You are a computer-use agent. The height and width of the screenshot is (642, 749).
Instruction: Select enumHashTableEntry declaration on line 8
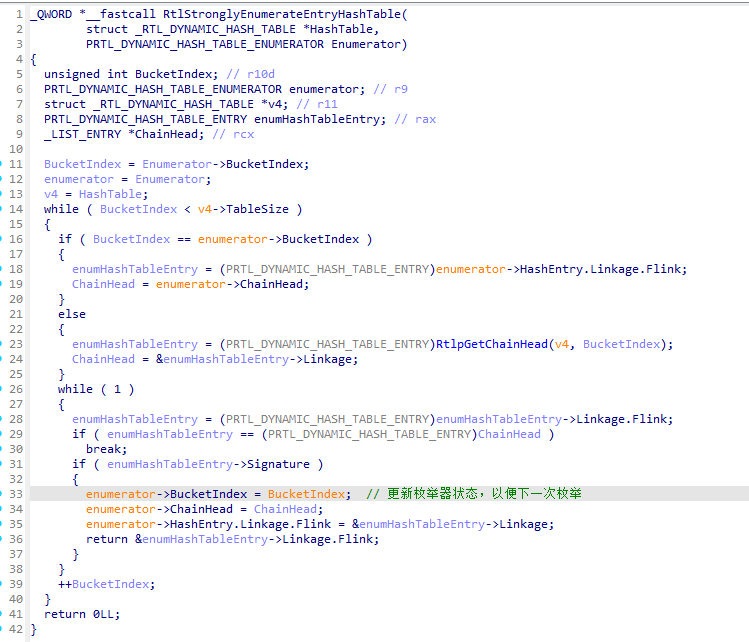[317, 119]
